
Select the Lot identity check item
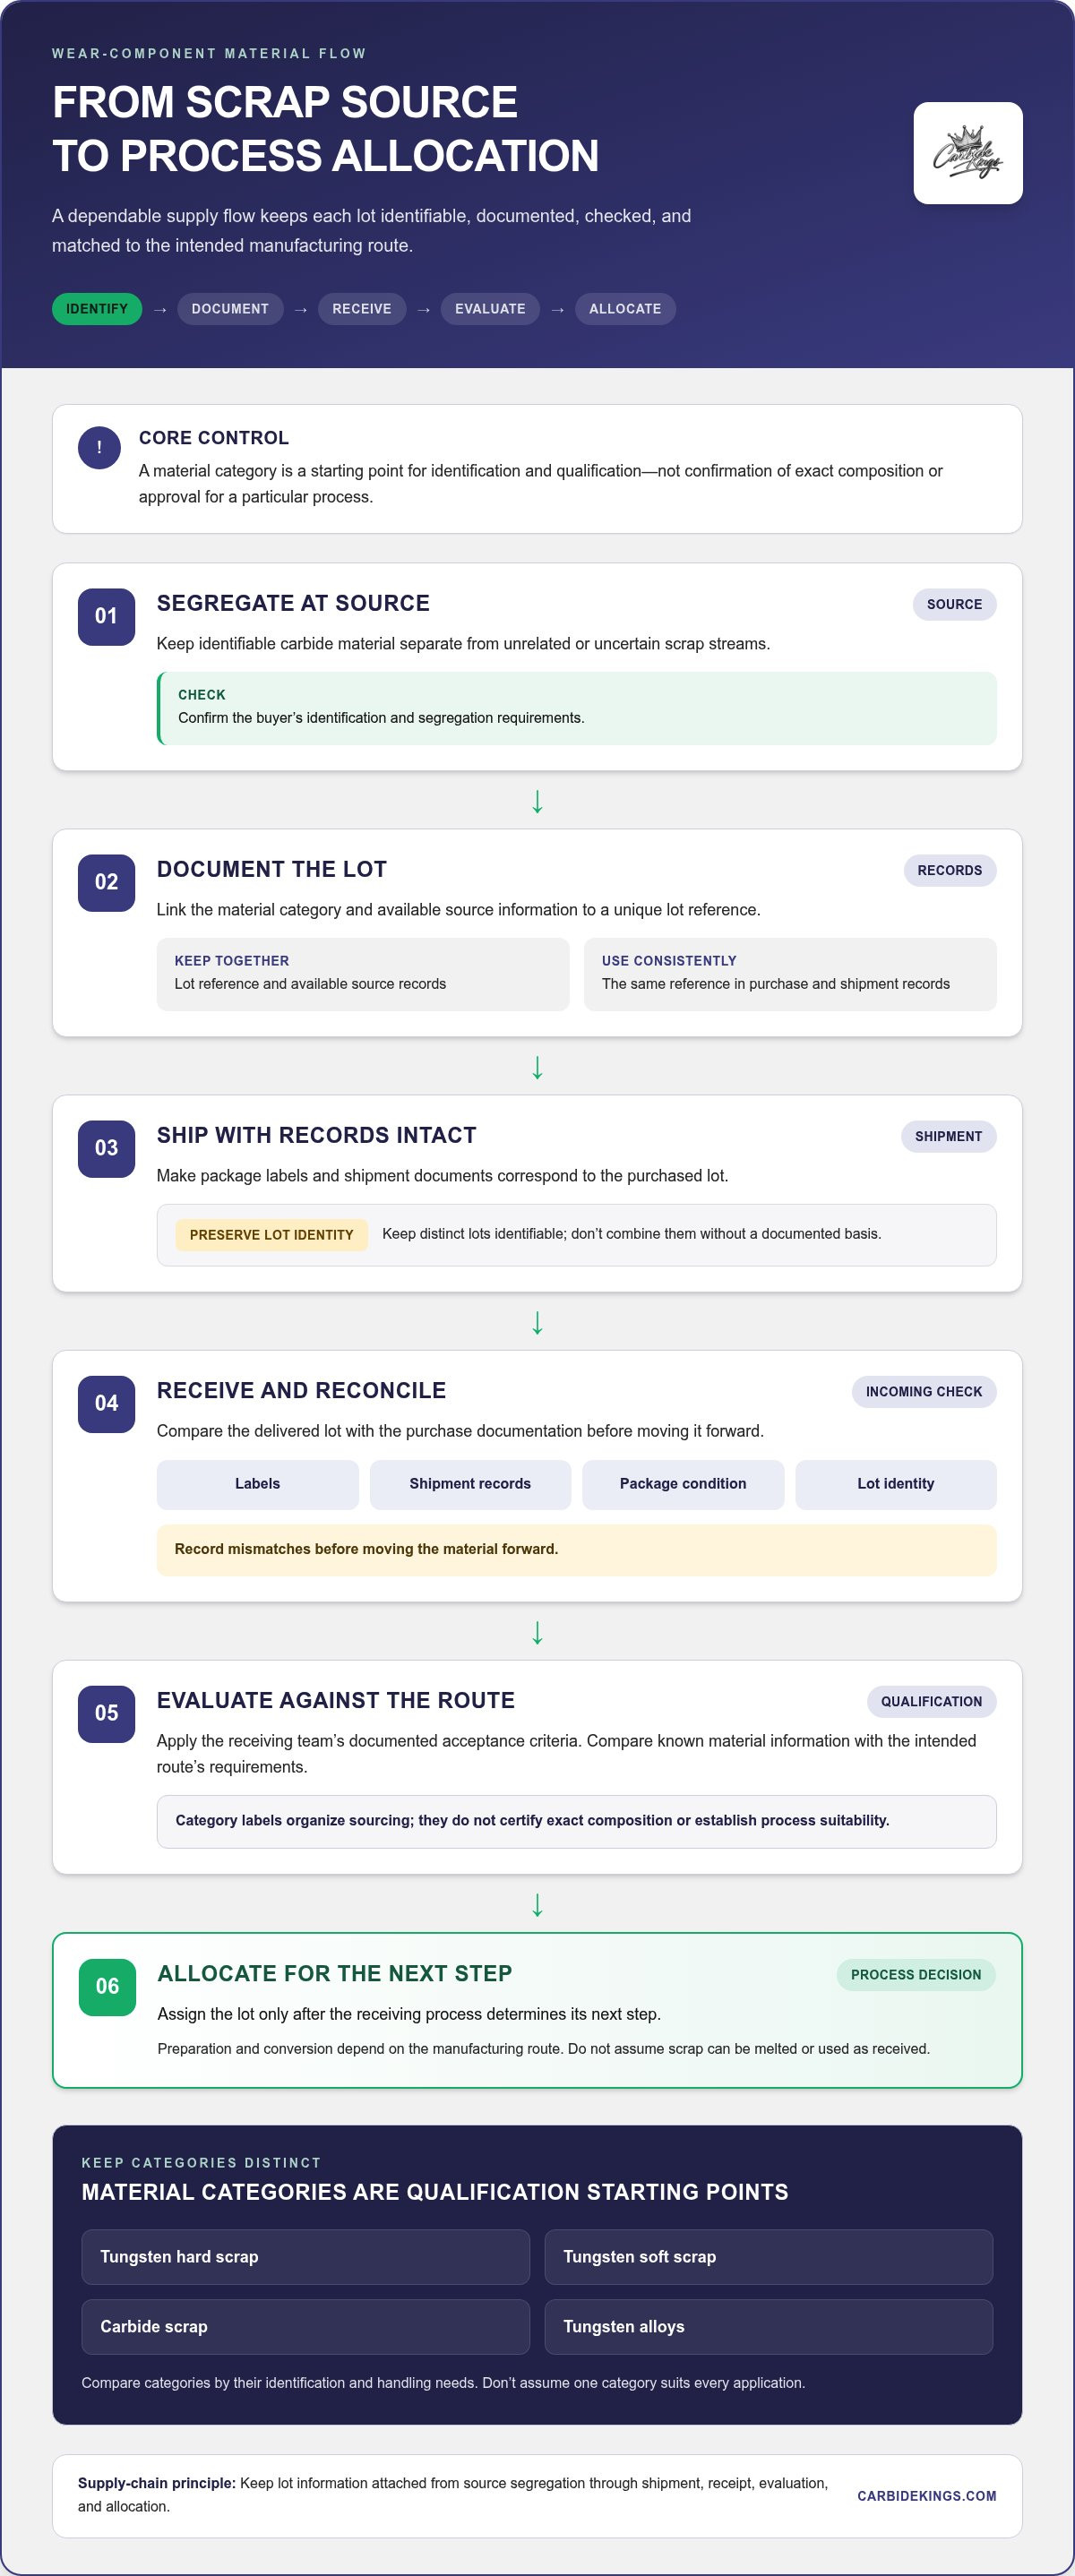[x=896, y=1484]
